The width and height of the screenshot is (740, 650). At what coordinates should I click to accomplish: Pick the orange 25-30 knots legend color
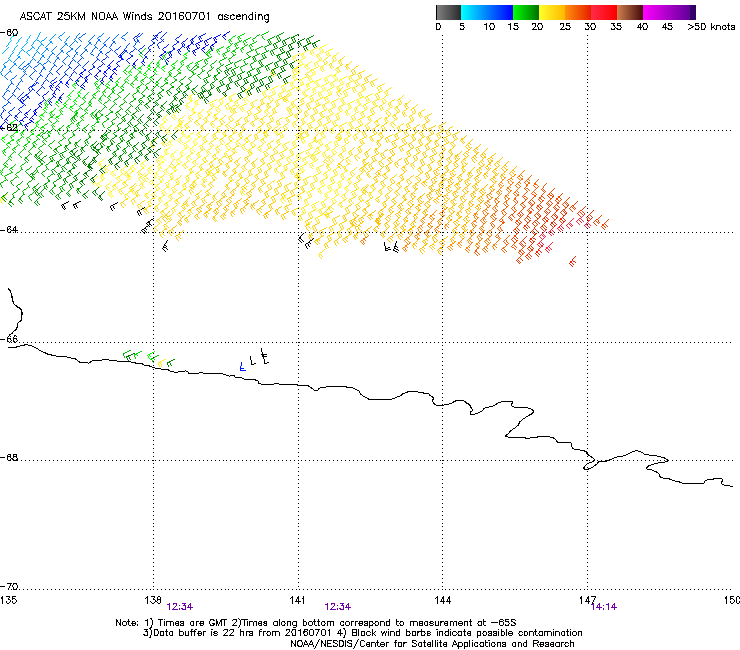click(x=578, y=12)
